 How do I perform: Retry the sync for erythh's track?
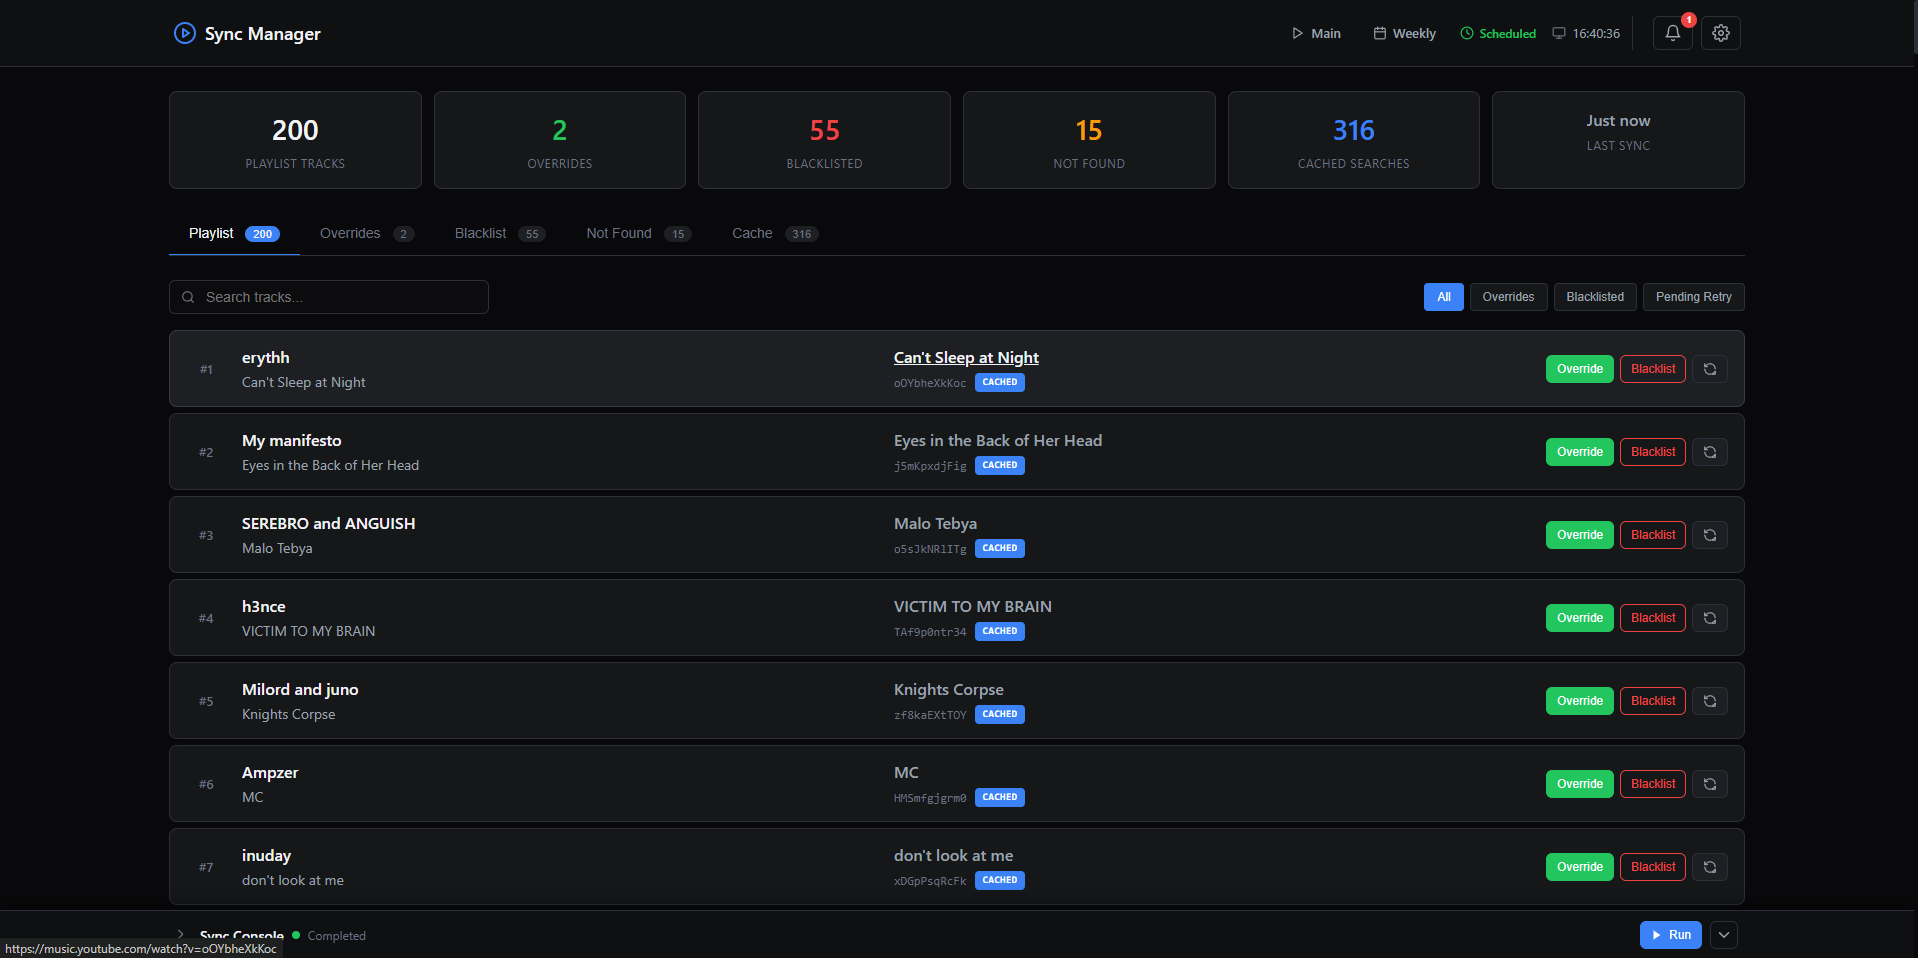[1709, 368]
